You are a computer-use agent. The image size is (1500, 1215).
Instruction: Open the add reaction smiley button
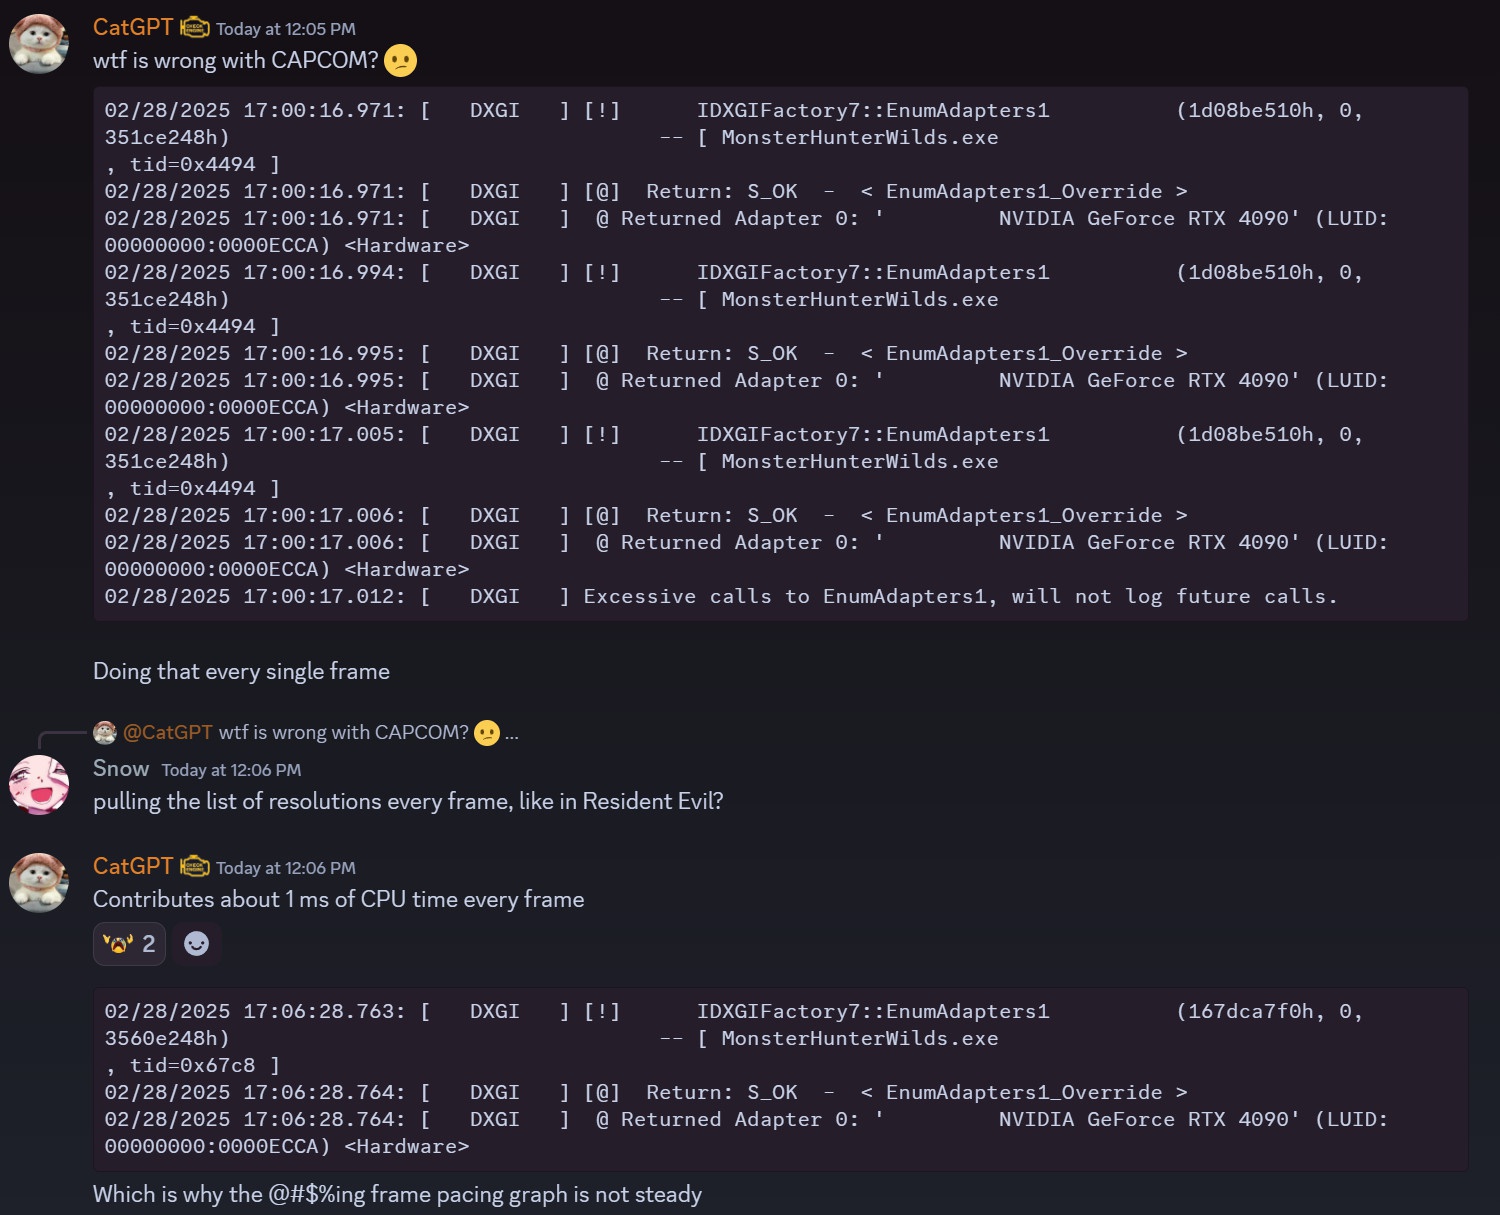(197, 944)
